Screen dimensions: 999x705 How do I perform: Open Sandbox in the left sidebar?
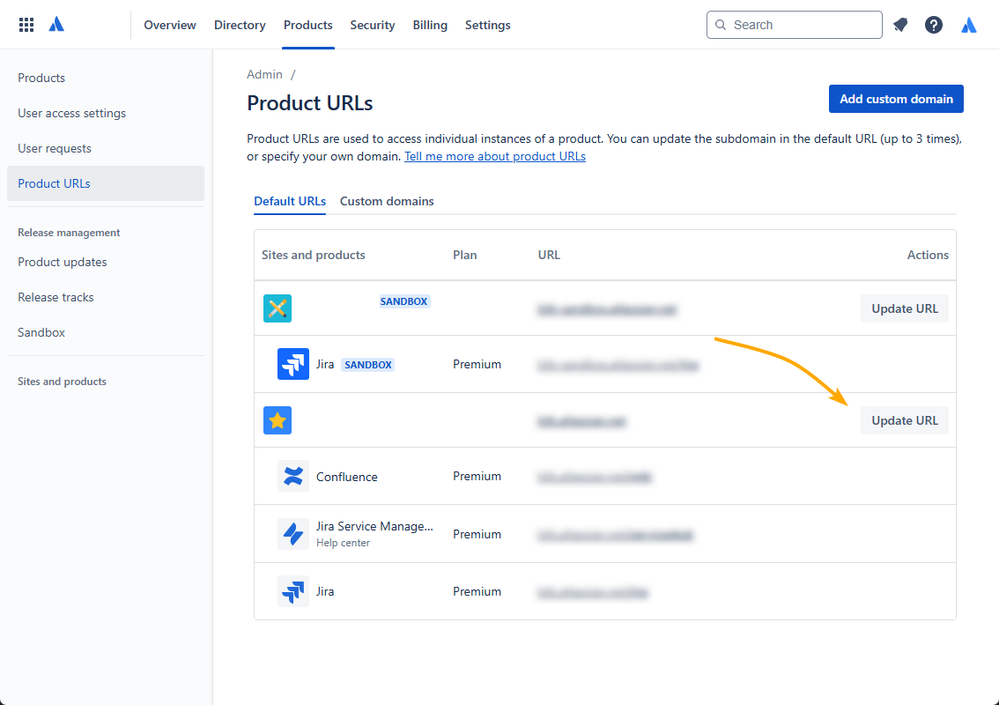click(x=41, y=332)
